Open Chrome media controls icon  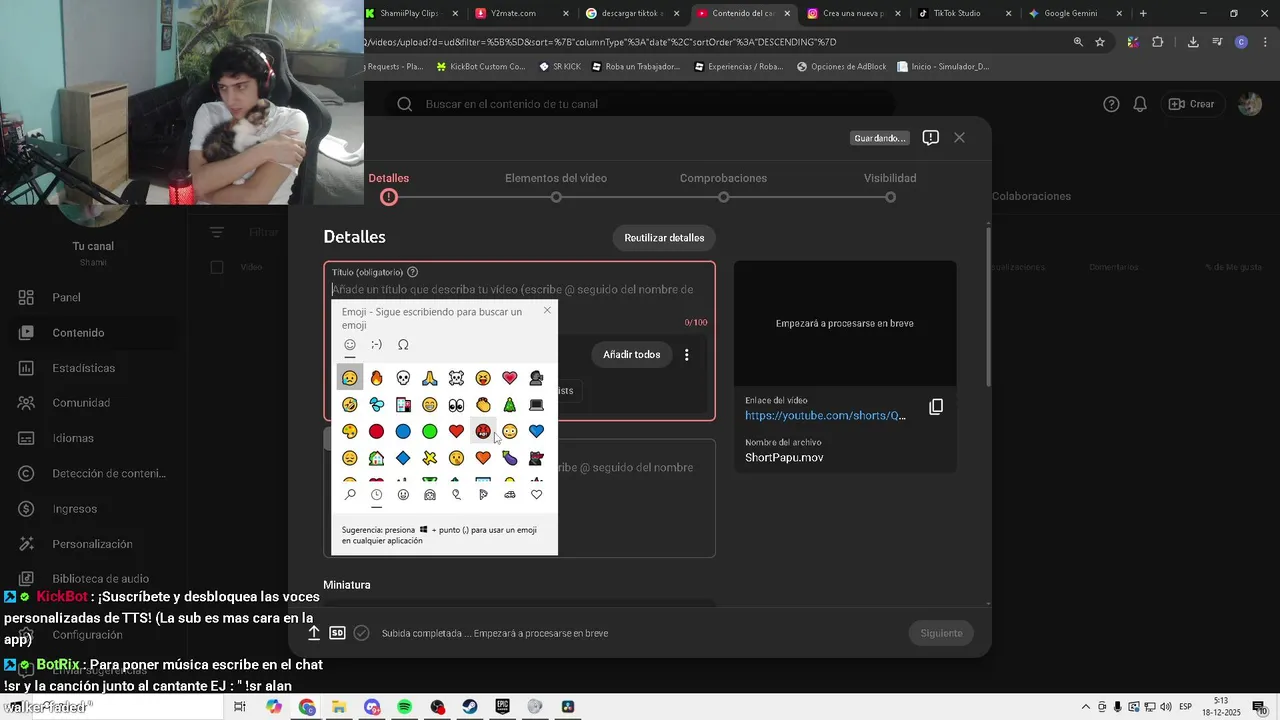pyautogui.click(x=1217, y=42)
